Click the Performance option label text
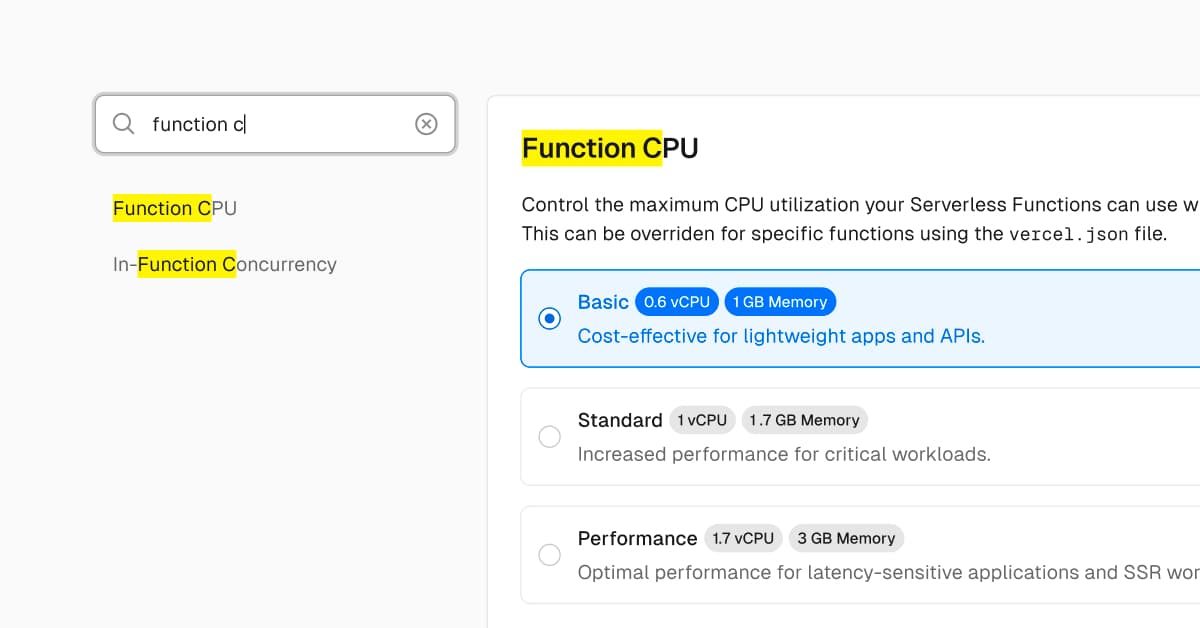Image resolution: width=1200 pixels, height=628 pixels. pyautogui.click(x=637, y=538)
